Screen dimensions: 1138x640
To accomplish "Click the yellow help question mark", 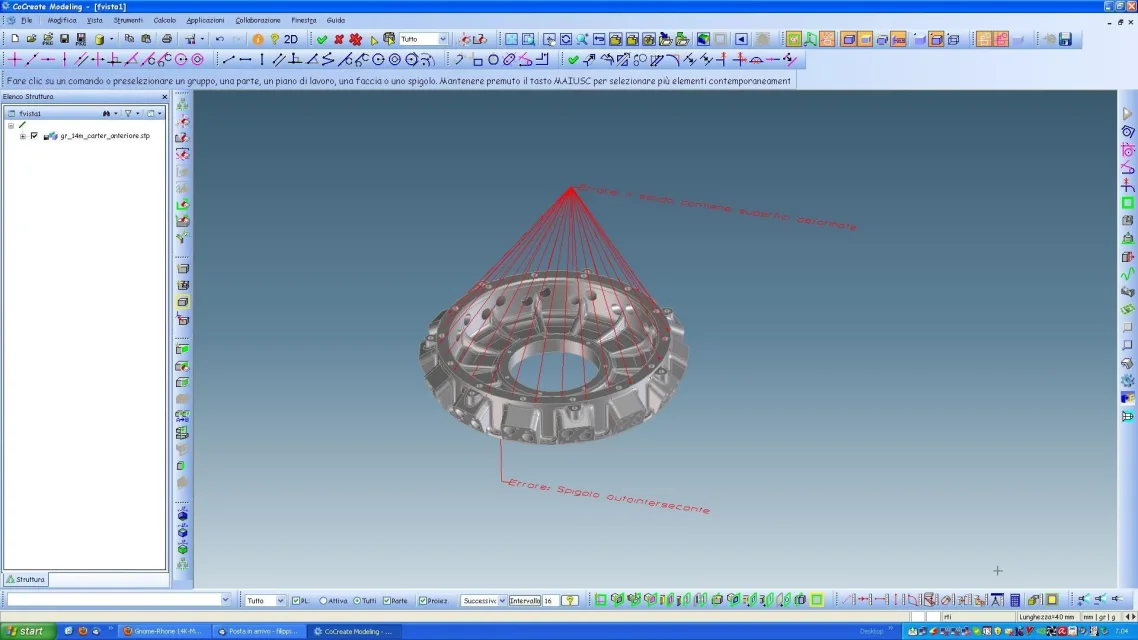I will [274, 39].
